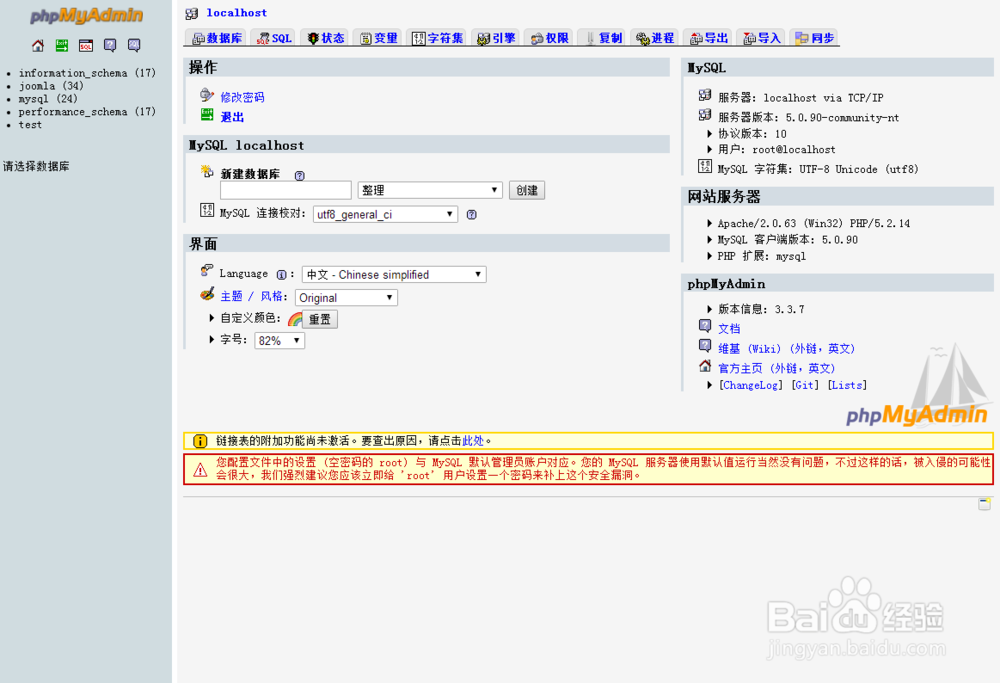
Task: Open the 维基 (Wiki) link
Action: click(786, 348)
